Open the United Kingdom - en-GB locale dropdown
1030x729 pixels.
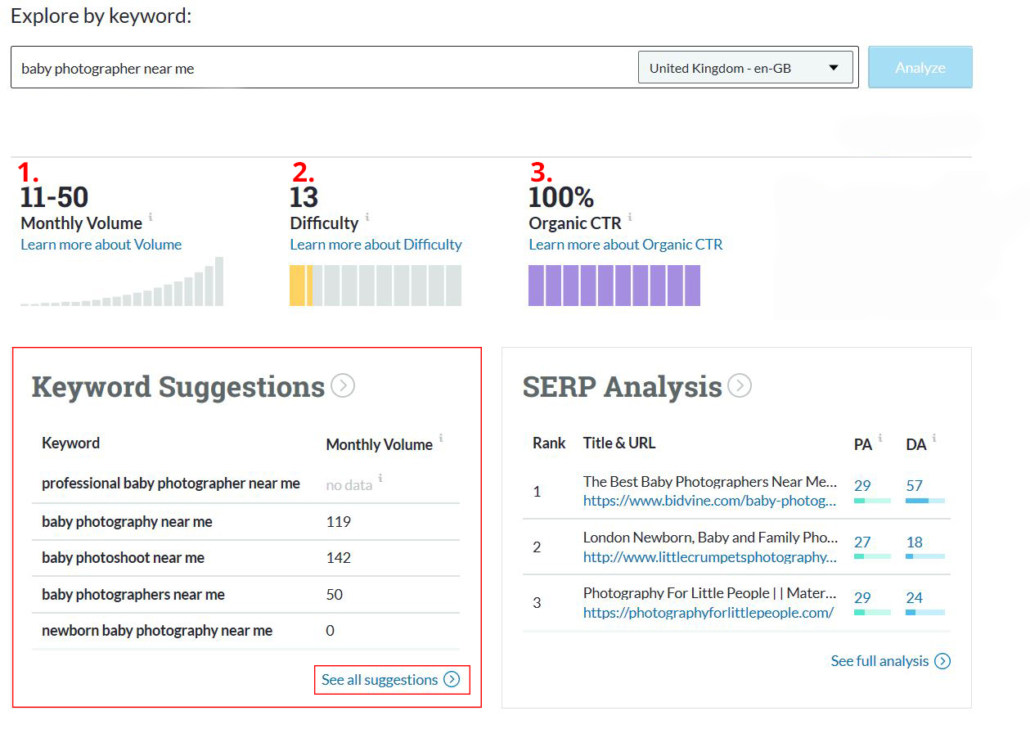[x=746, y=68]
